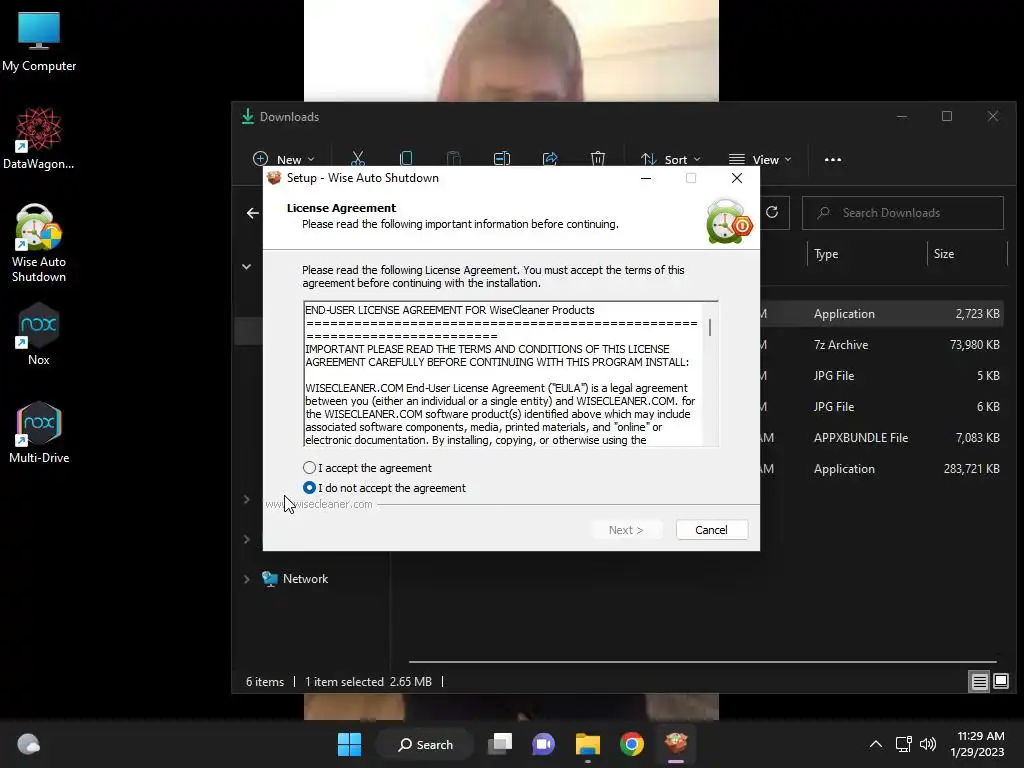This screenshot has width=1024, height=768.
Task: Show hidden system tray icons
Action: pos(876,744)
